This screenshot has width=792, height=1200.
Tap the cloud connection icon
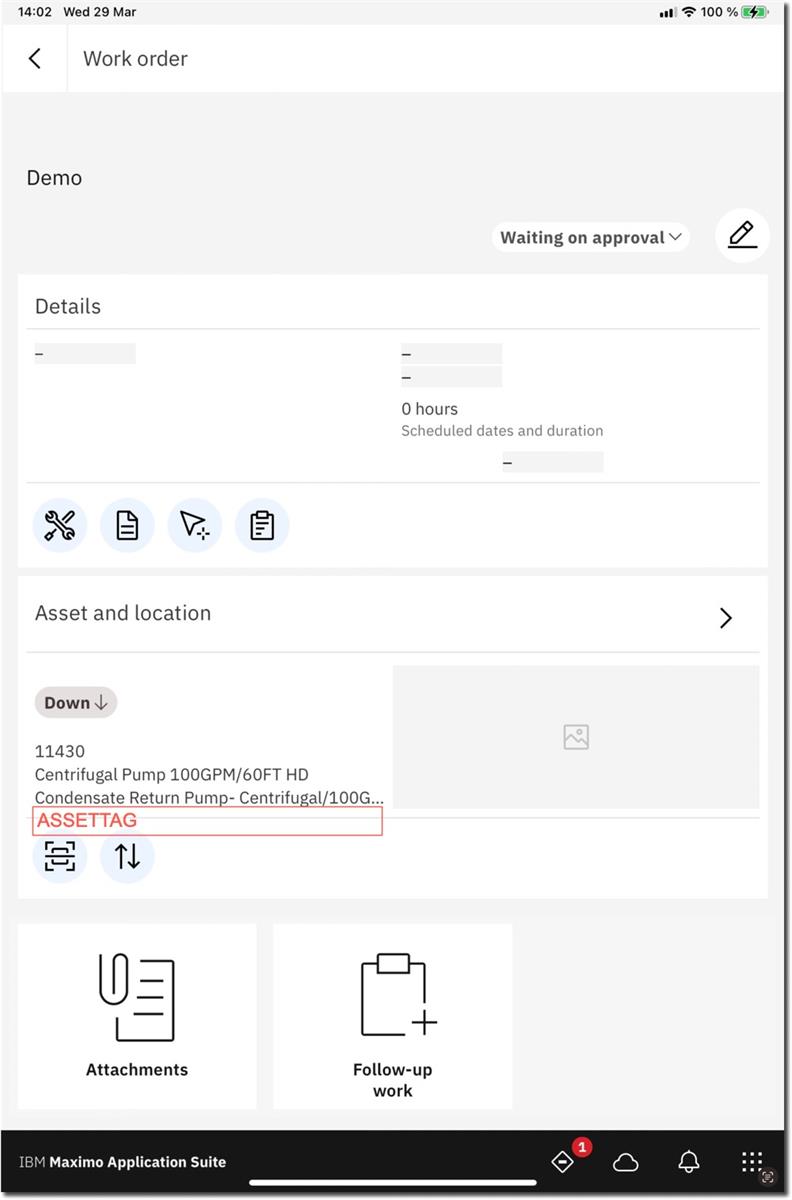click(626, 1162)
